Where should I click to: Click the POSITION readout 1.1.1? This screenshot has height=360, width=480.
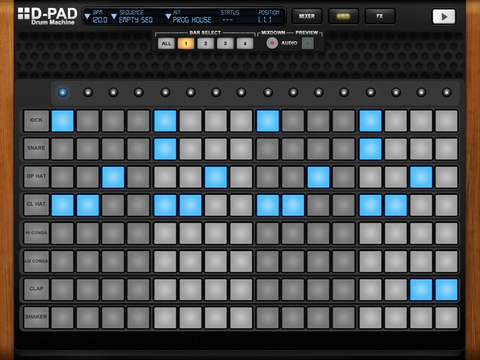265,20
